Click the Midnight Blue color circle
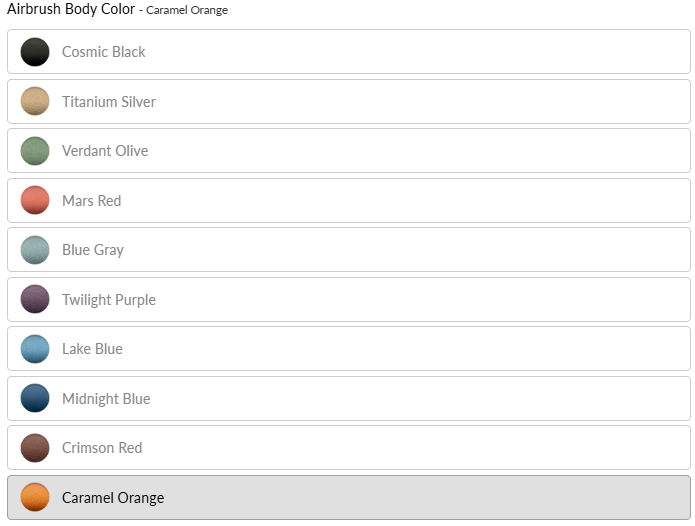The height and width of the screenshot is (526, 695). [35, 398]
